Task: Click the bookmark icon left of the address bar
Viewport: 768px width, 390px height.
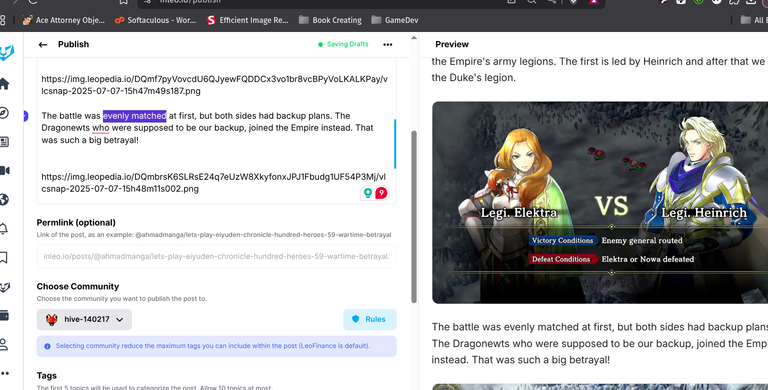Action: coord(123,2)
